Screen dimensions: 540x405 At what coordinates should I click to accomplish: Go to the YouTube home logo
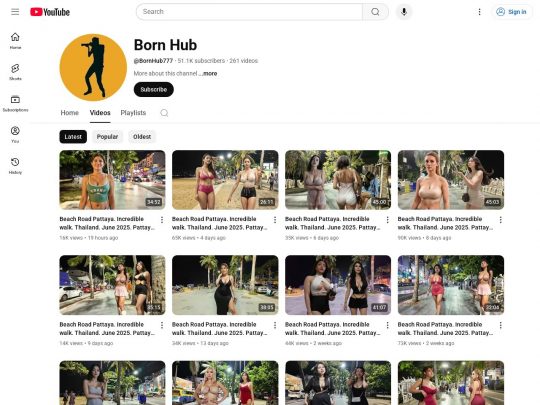coord(50,12)
